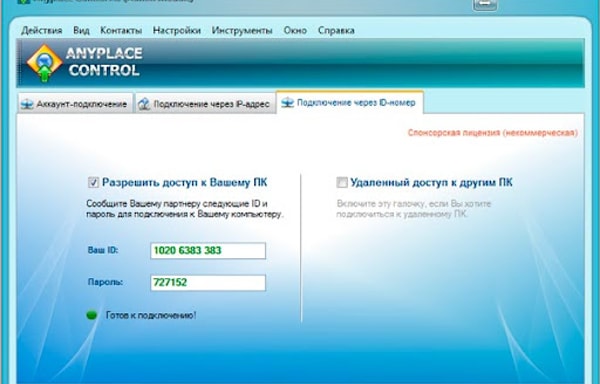The width and height of the screenshot is (600, 384).
Task: Click the Аккаунт-подключение tab icon
Action: 27,104
